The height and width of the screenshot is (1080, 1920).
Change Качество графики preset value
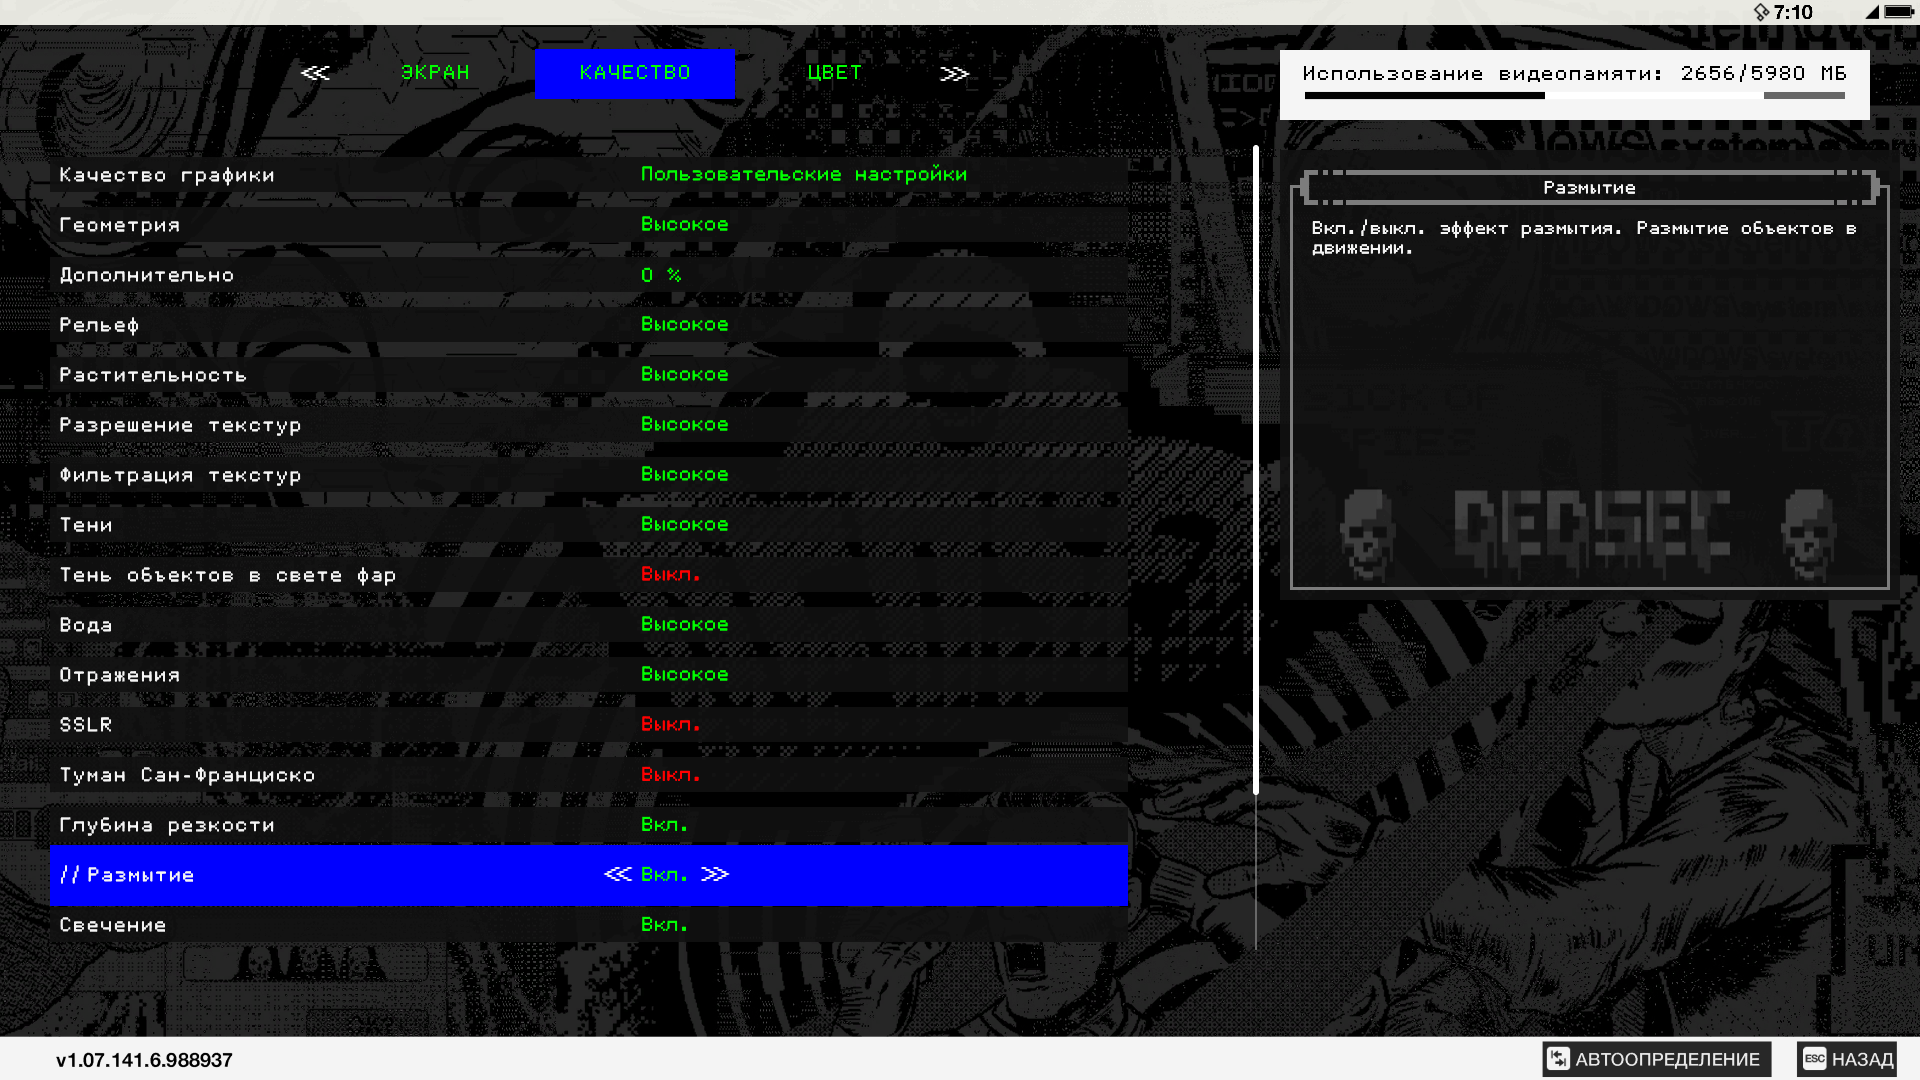(803, 175)
